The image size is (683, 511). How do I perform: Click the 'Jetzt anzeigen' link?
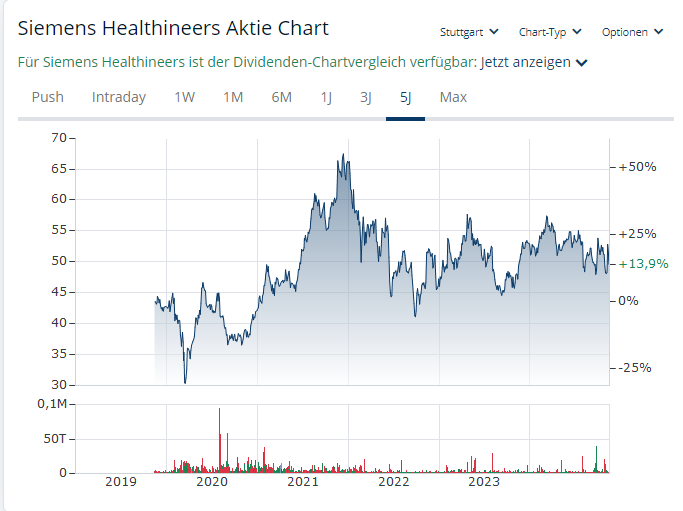click(525, 62)
